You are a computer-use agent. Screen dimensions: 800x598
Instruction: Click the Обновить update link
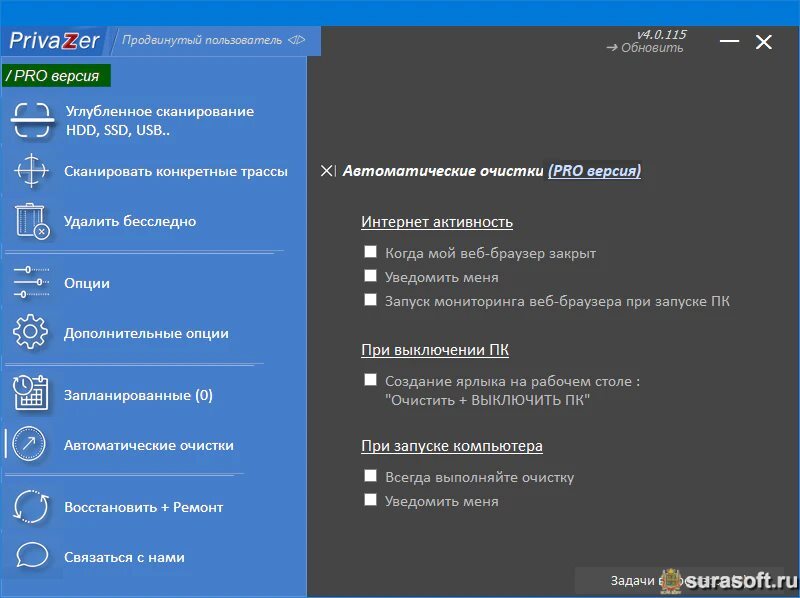tap(645, 47)
